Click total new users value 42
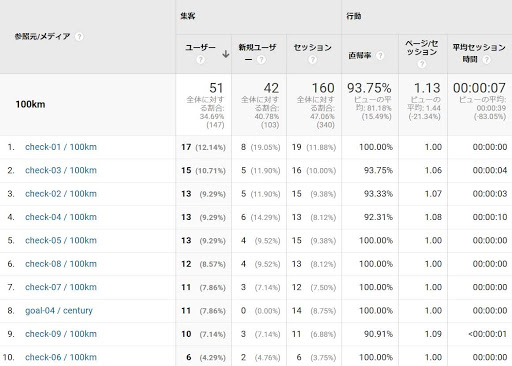Viewport: 512px width, 366px height. (x=271, y=88)
